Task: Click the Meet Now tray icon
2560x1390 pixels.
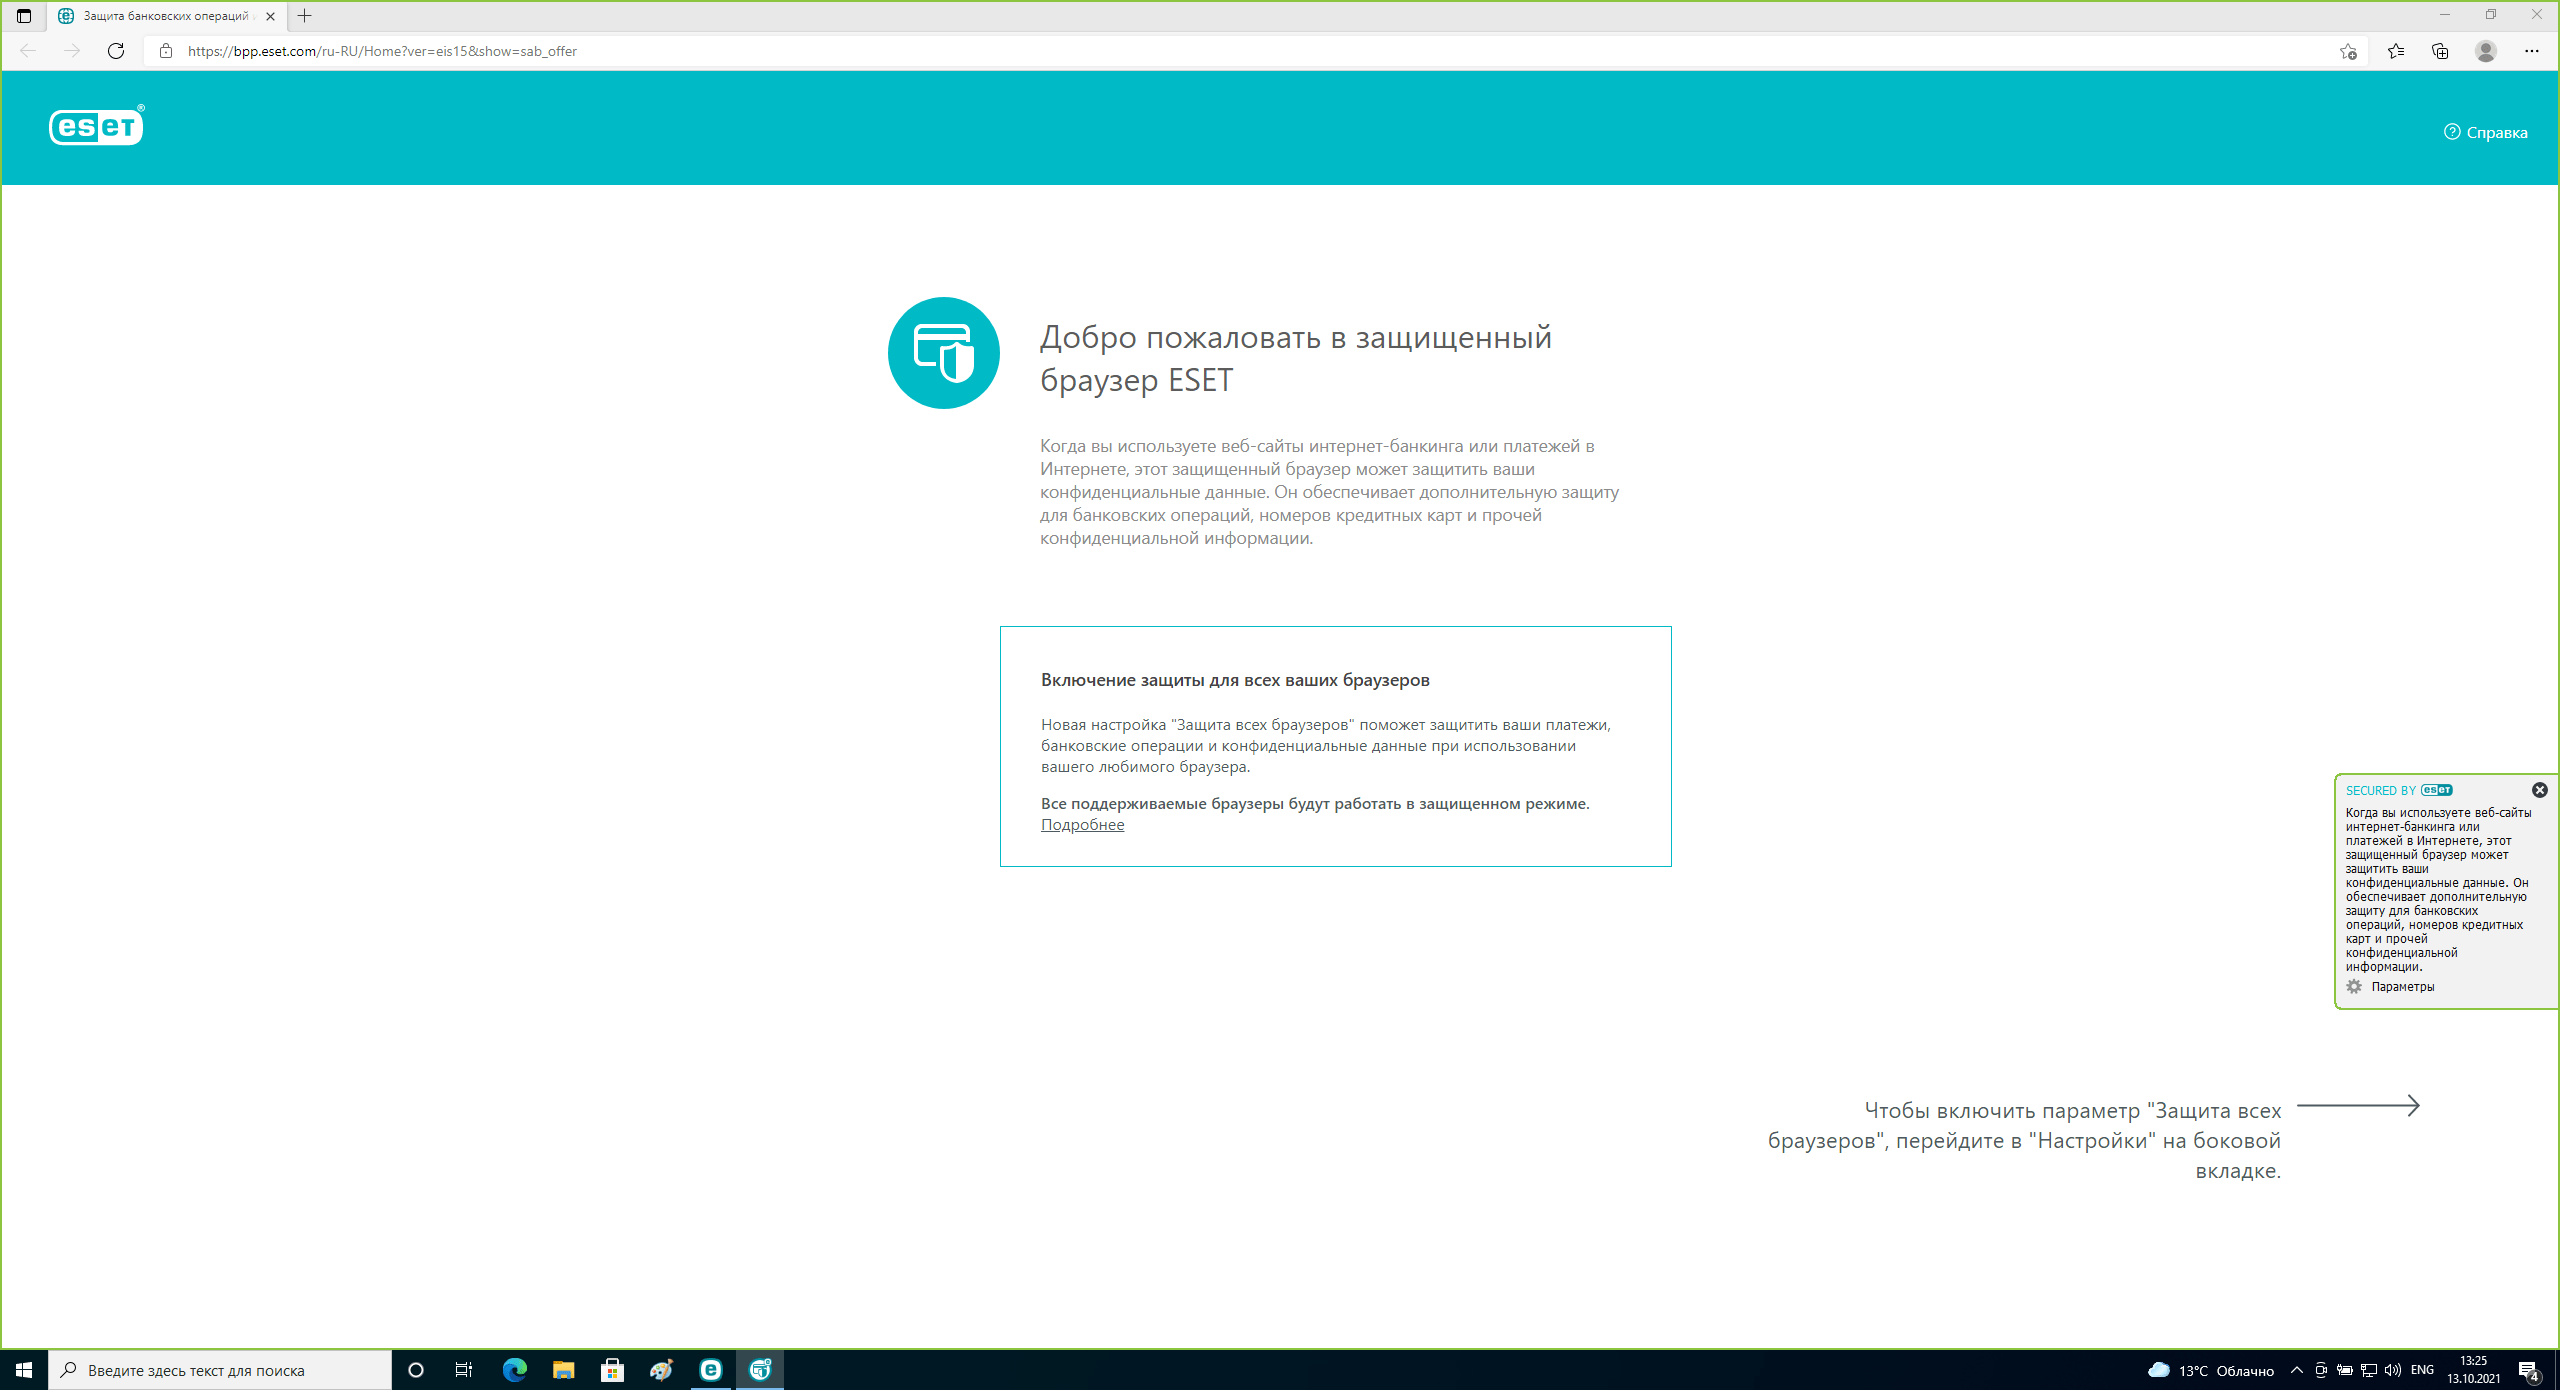Action: [x=2321, y=1370]
